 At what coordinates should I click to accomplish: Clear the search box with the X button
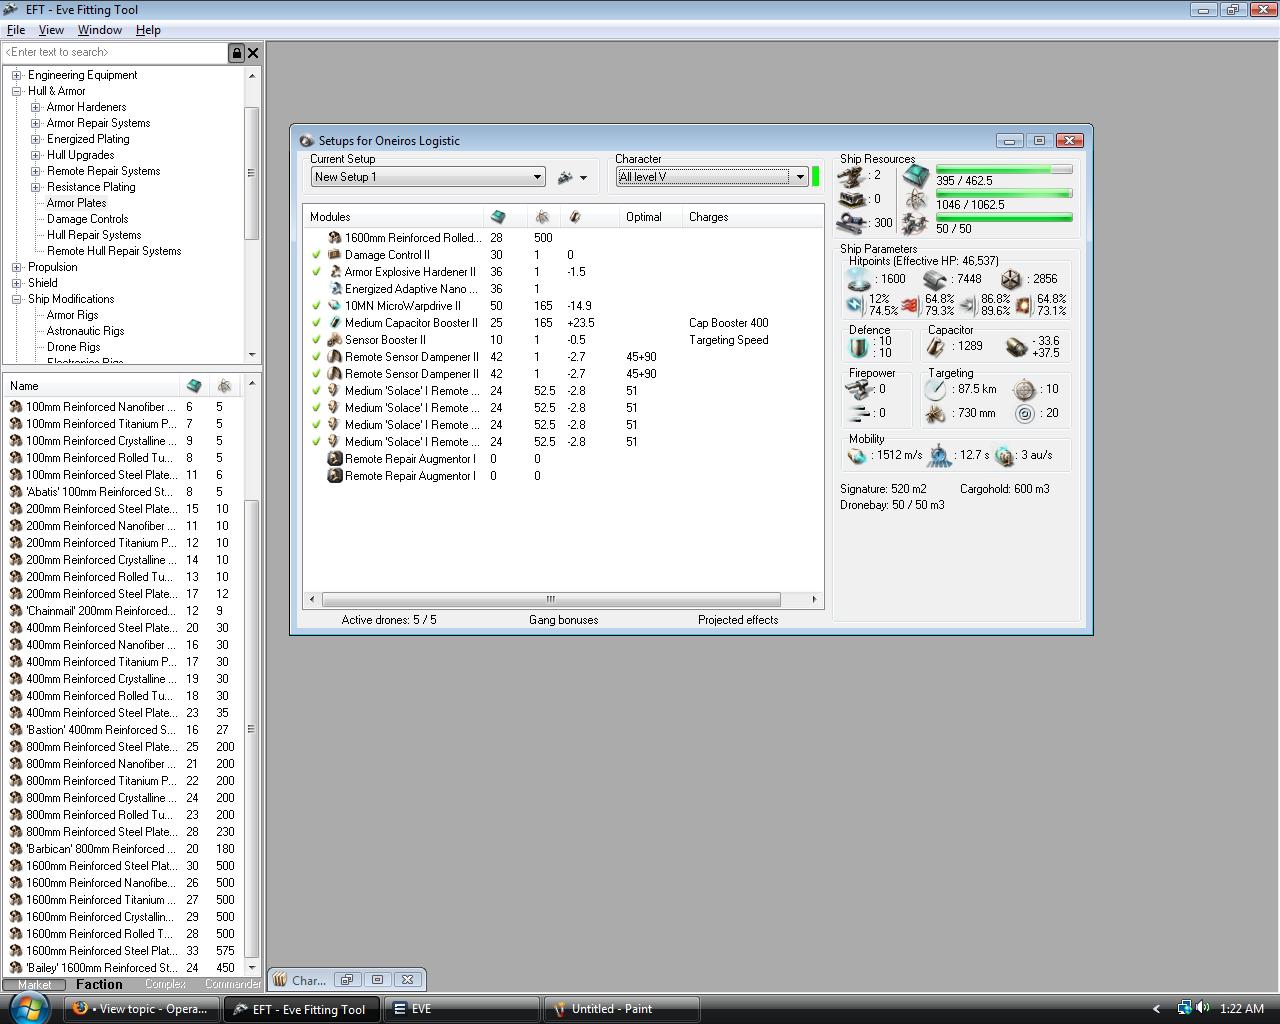click(x=253, y=53)
